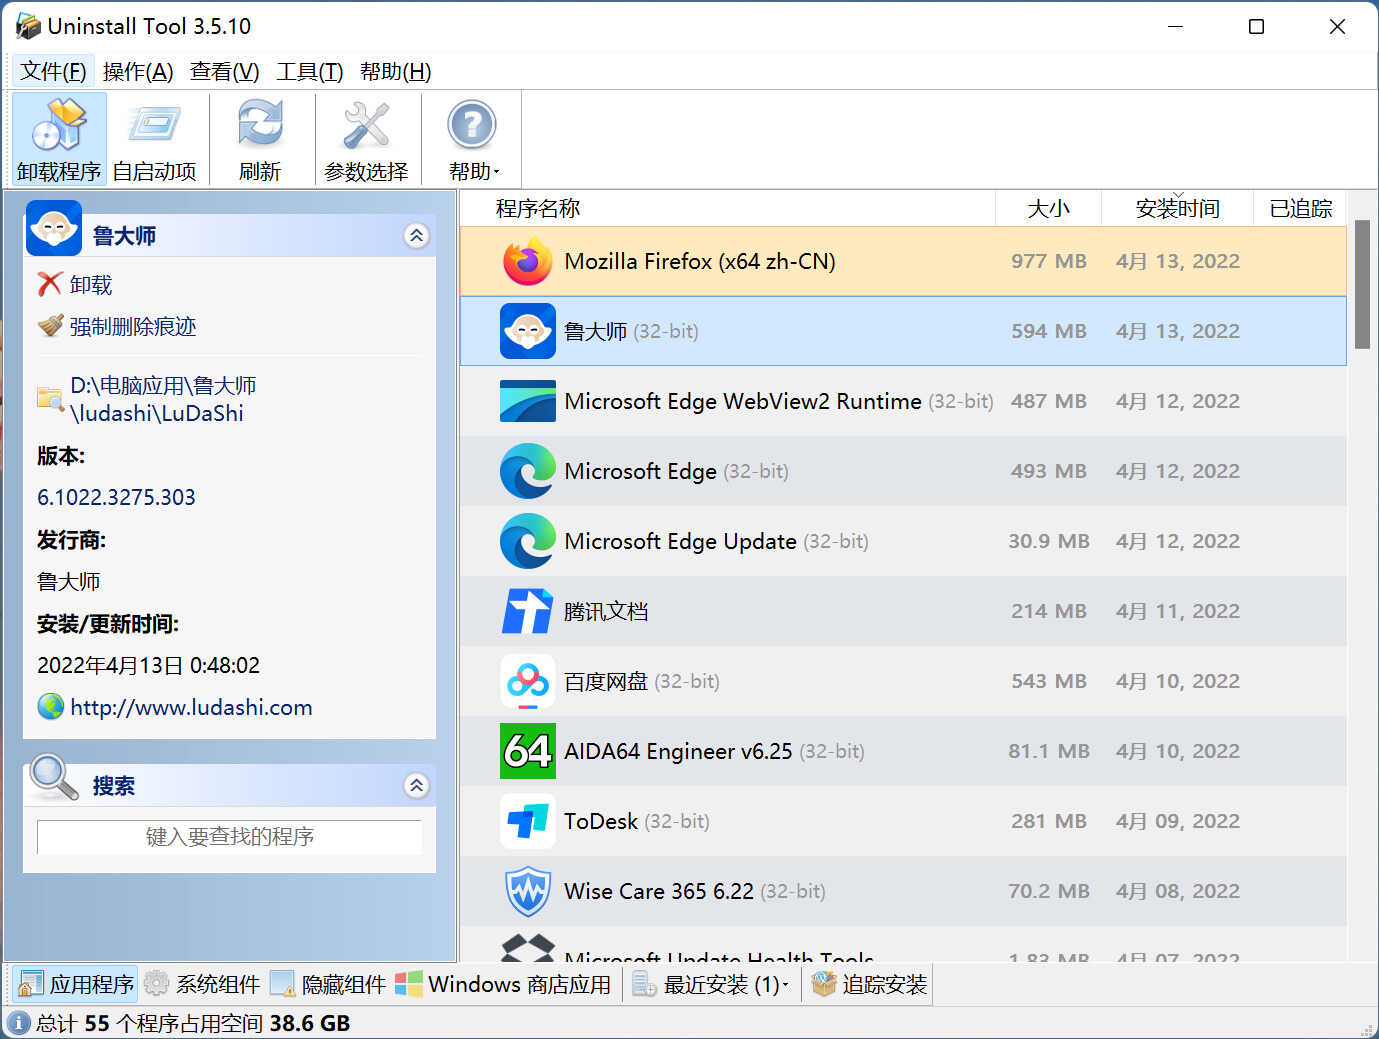1379x1039 pixels.
Task: Click the 键入要查找的程序 search field
Action: (230, 837)
